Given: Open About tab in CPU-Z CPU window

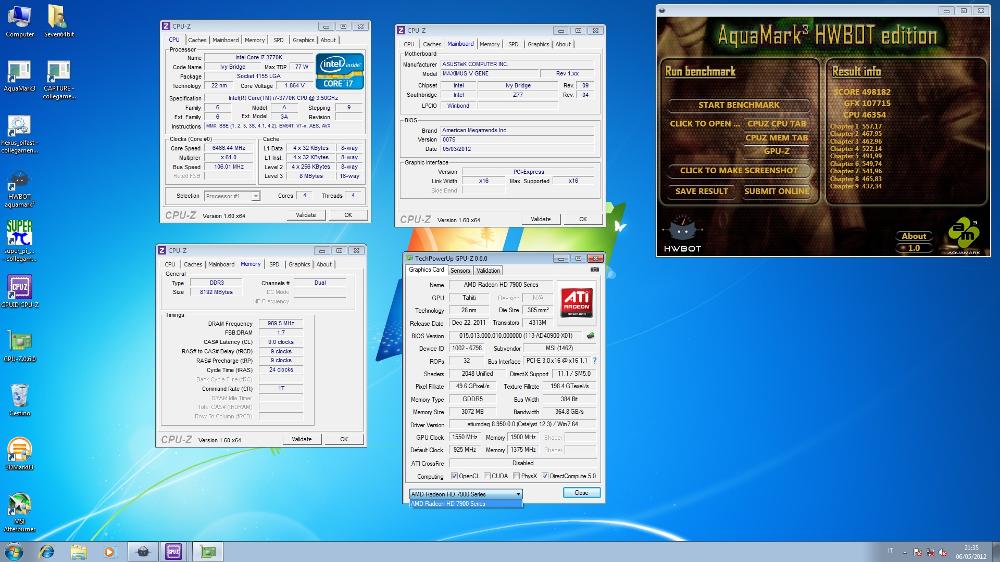Looking at the screenshot, I should tap(328, 40).
